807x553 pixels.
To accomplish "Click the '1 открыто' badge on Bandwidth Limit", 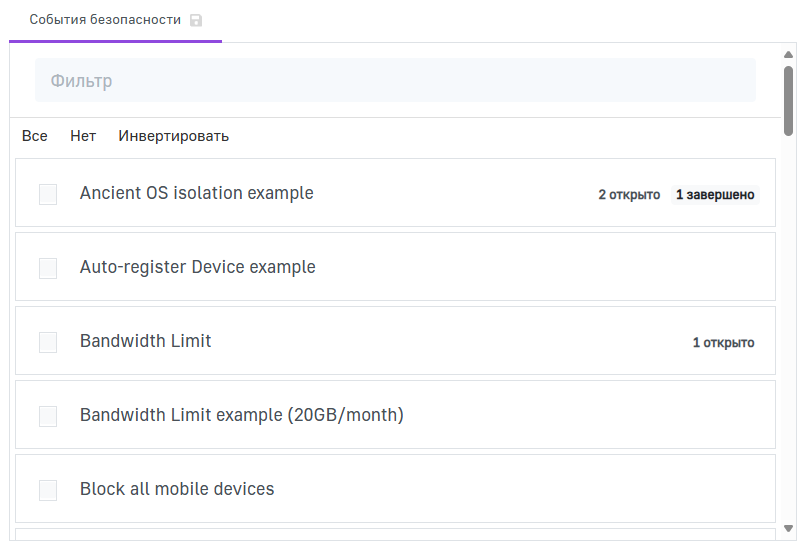I will [x=723, y=343].
